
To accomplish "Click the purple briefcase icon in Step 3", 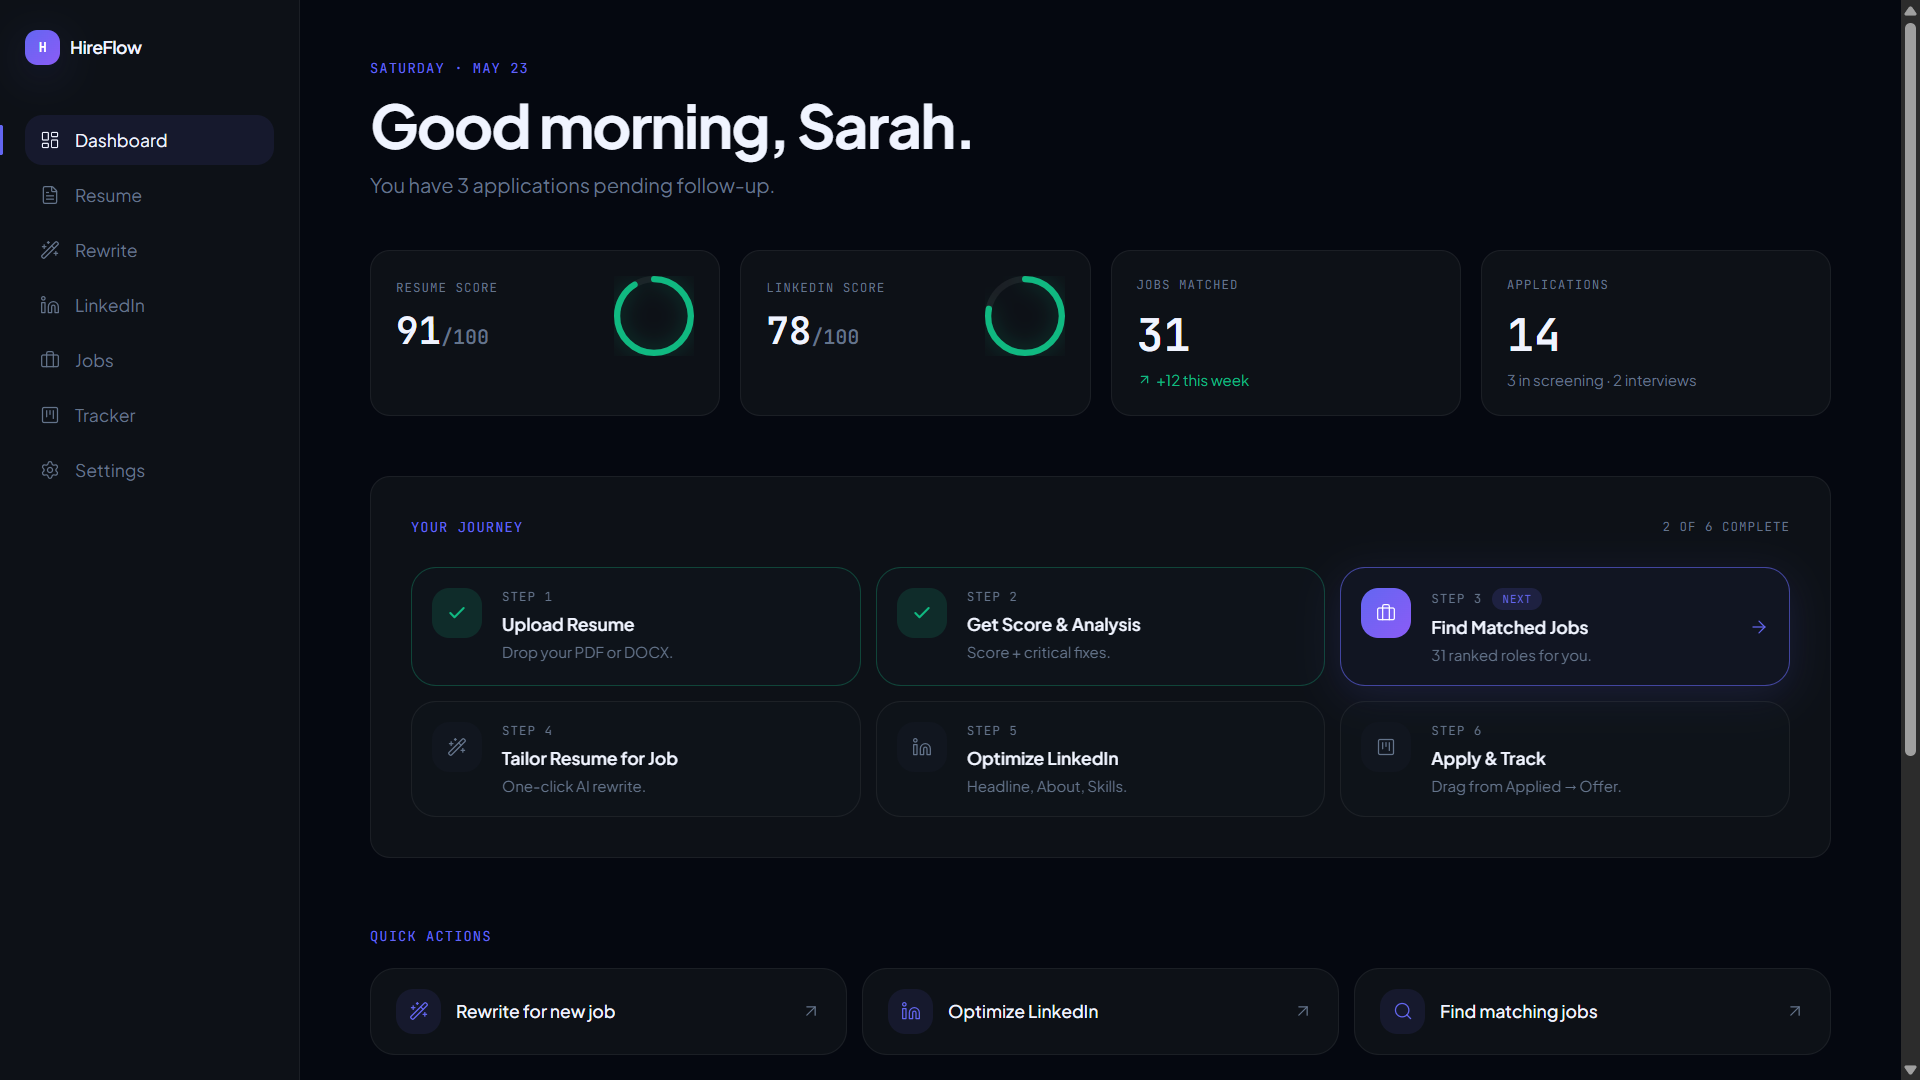I will point(1386,613).
